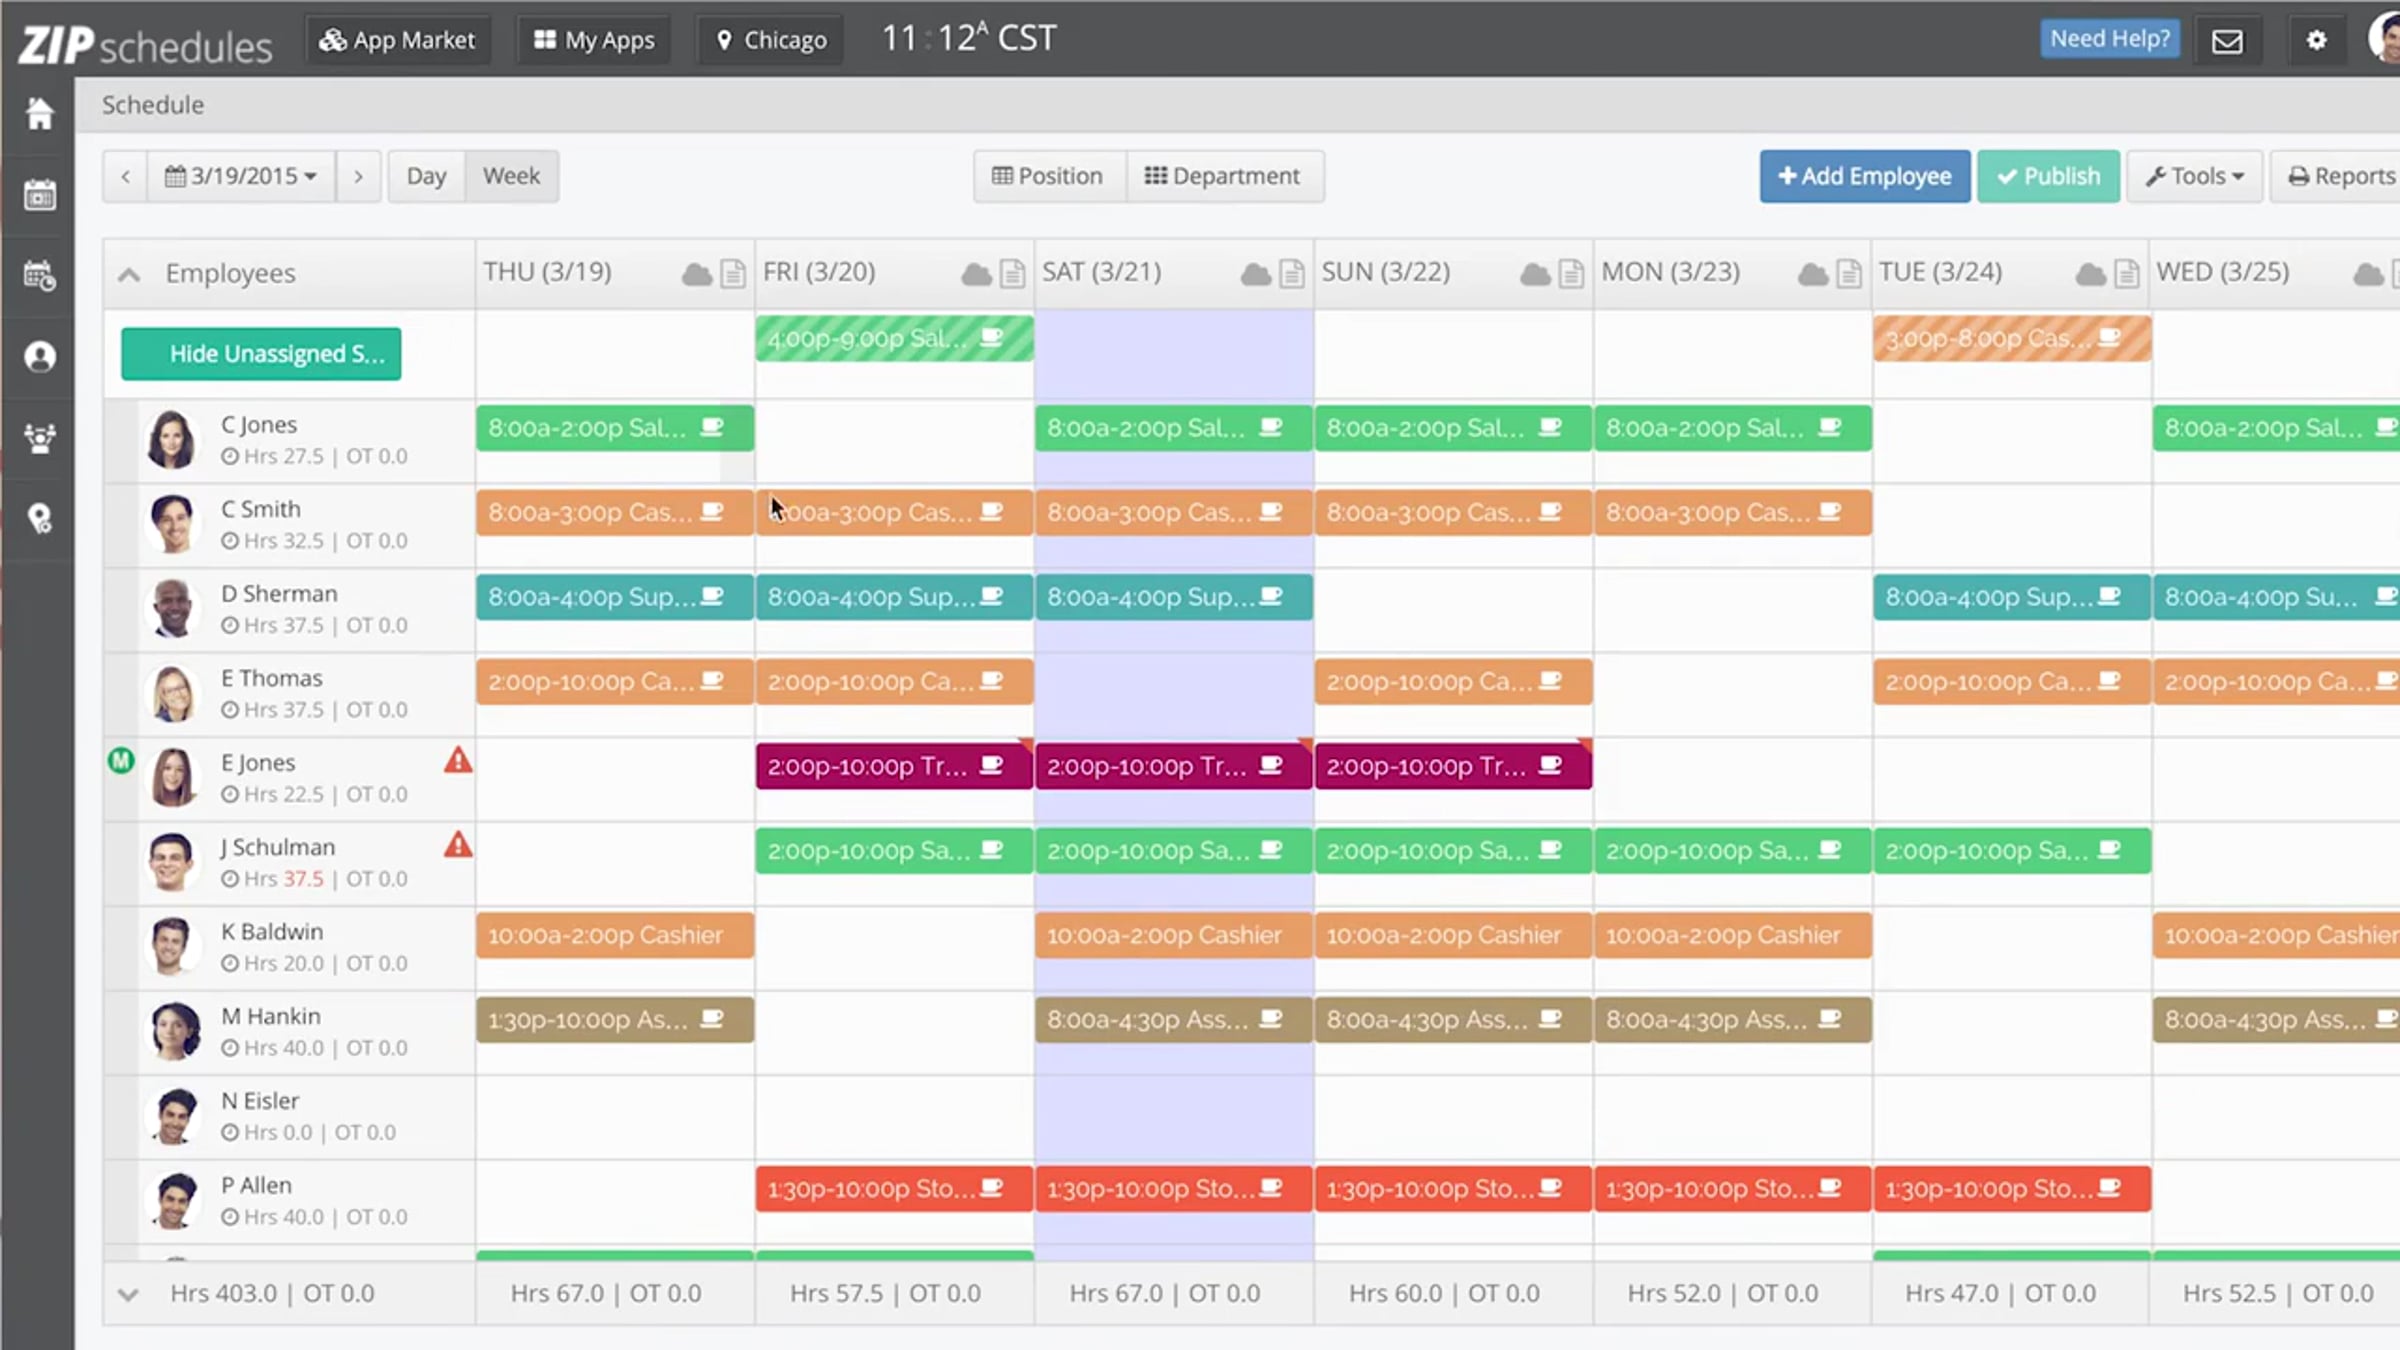Collapse the Employees list chevron
Viewport: 2400px width, 1350px height.
click(129, 274)
